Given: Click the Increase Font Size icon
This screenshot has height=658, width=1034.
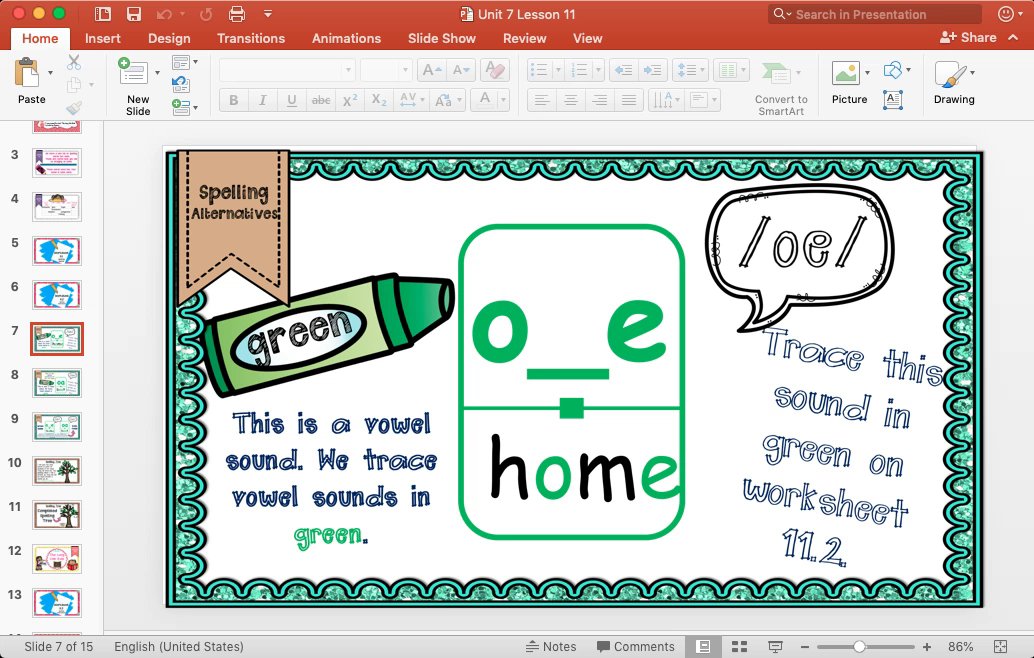Looking at the screenshot, I should pyautogui.click(x=431, y=70).
